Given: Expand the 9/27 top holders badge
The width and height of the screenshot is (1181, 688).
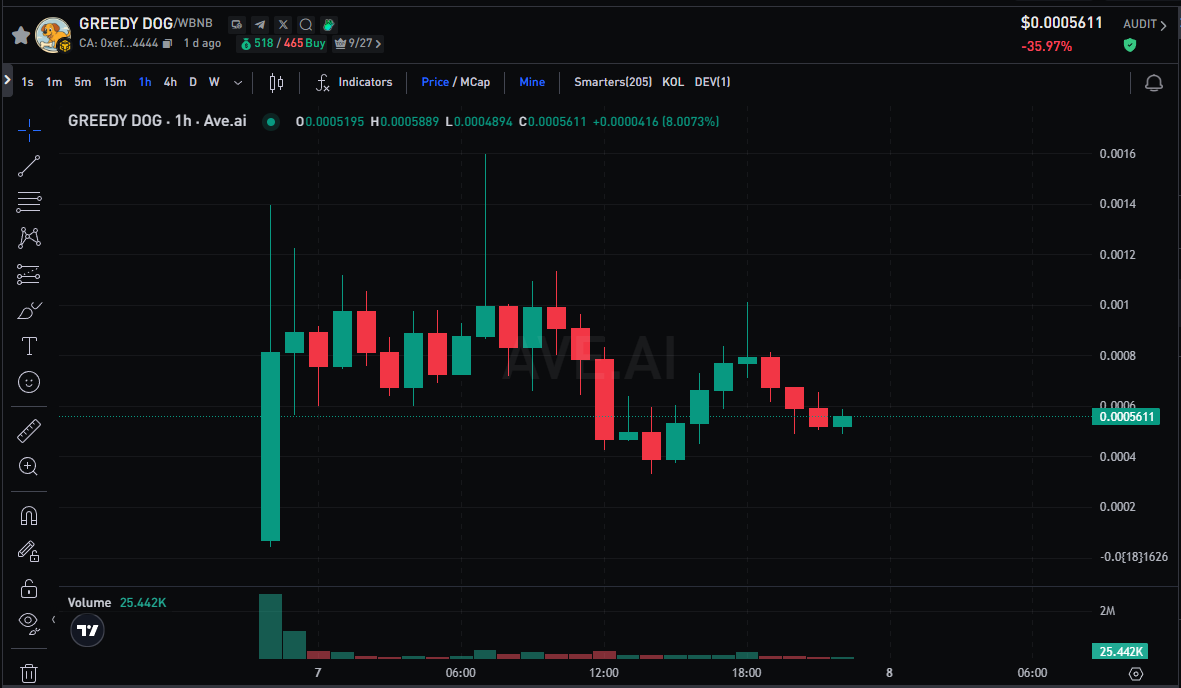Looking at the screenshot, I should [x=358, y=44].
